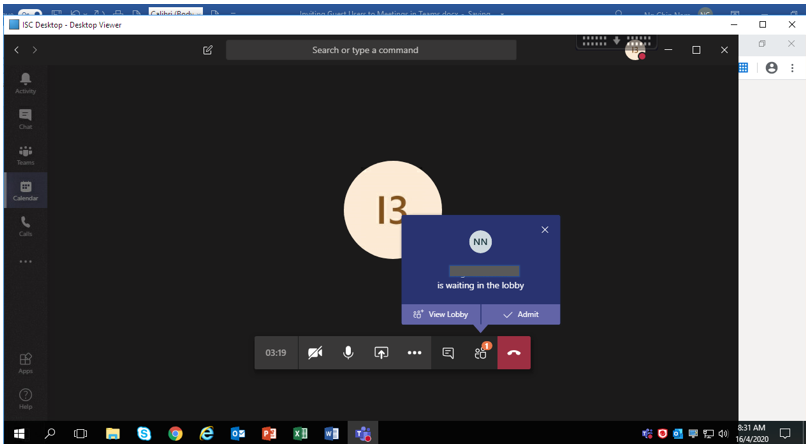The image size is (810, 447).
Task: Click the 03:19 meeting timer
Action: click(276, 353)
